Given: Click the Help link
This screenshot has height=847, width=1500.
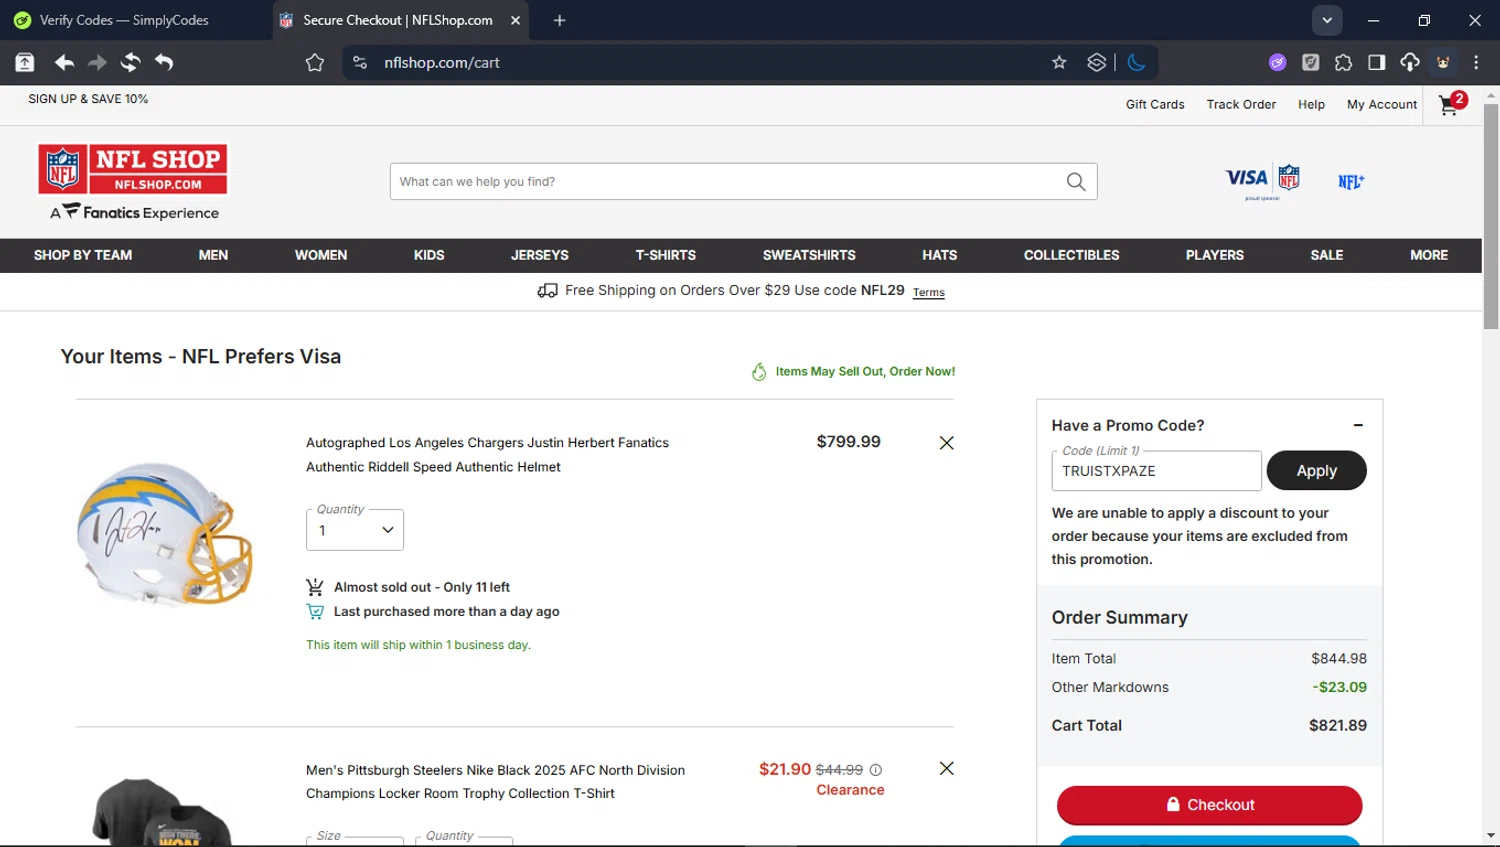Looking at the screenshot, I should tap(1311, 104).
